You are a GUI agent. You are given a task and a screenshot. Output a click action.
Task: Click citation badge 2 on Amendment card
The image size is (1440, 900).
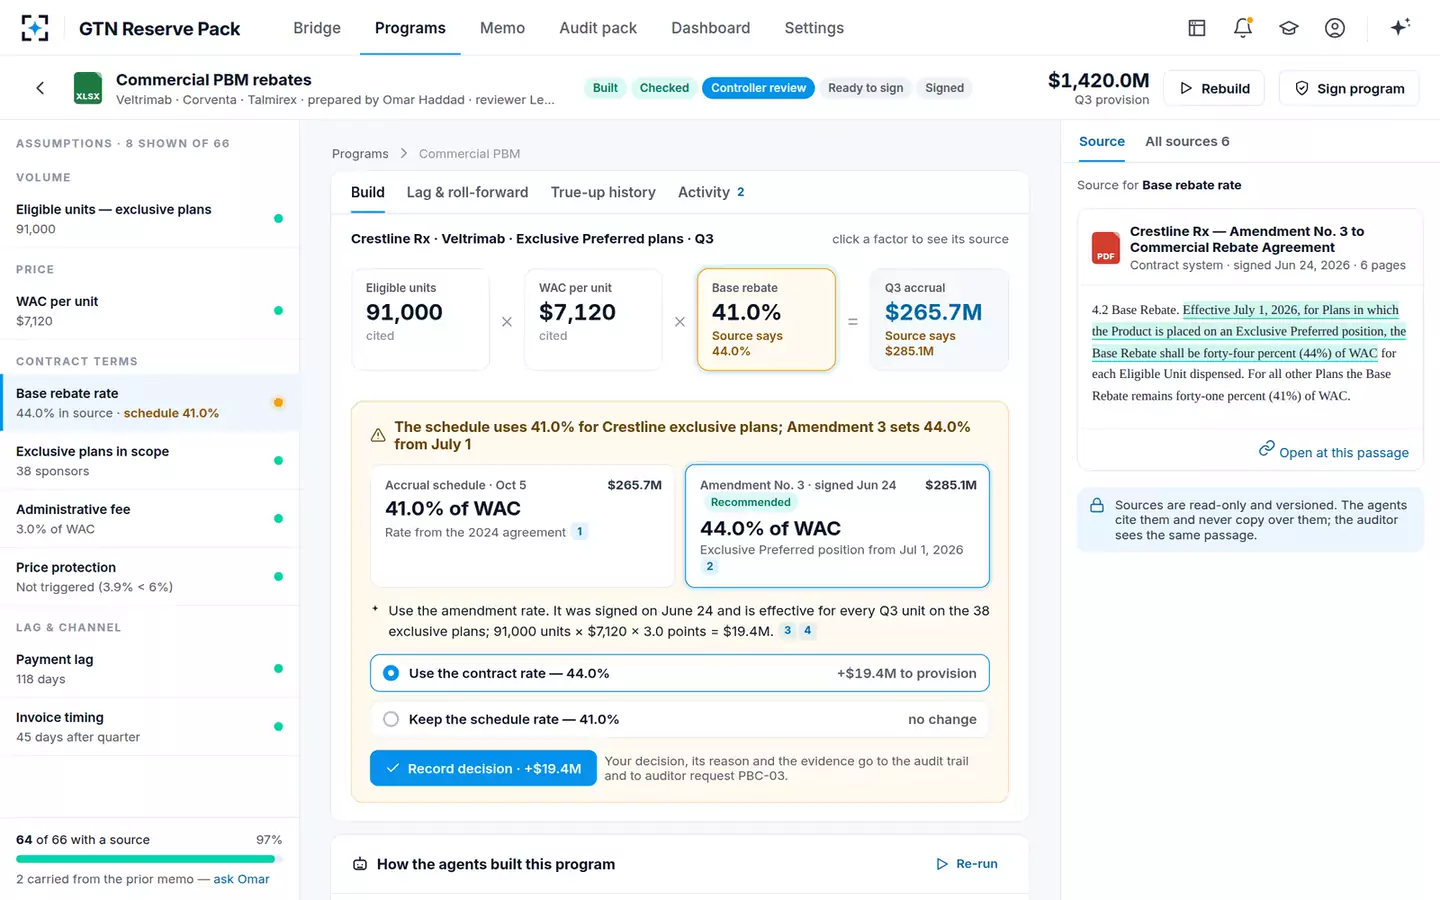(x=710, y=566)
